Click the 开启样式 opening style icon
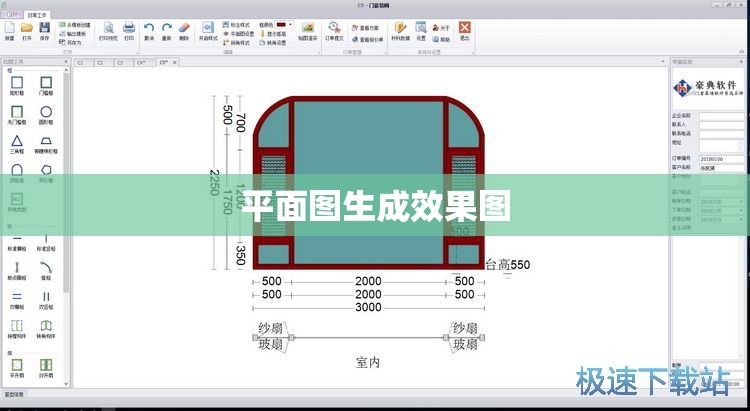This screenshot has width=750, height=411. tap(208, 31)
